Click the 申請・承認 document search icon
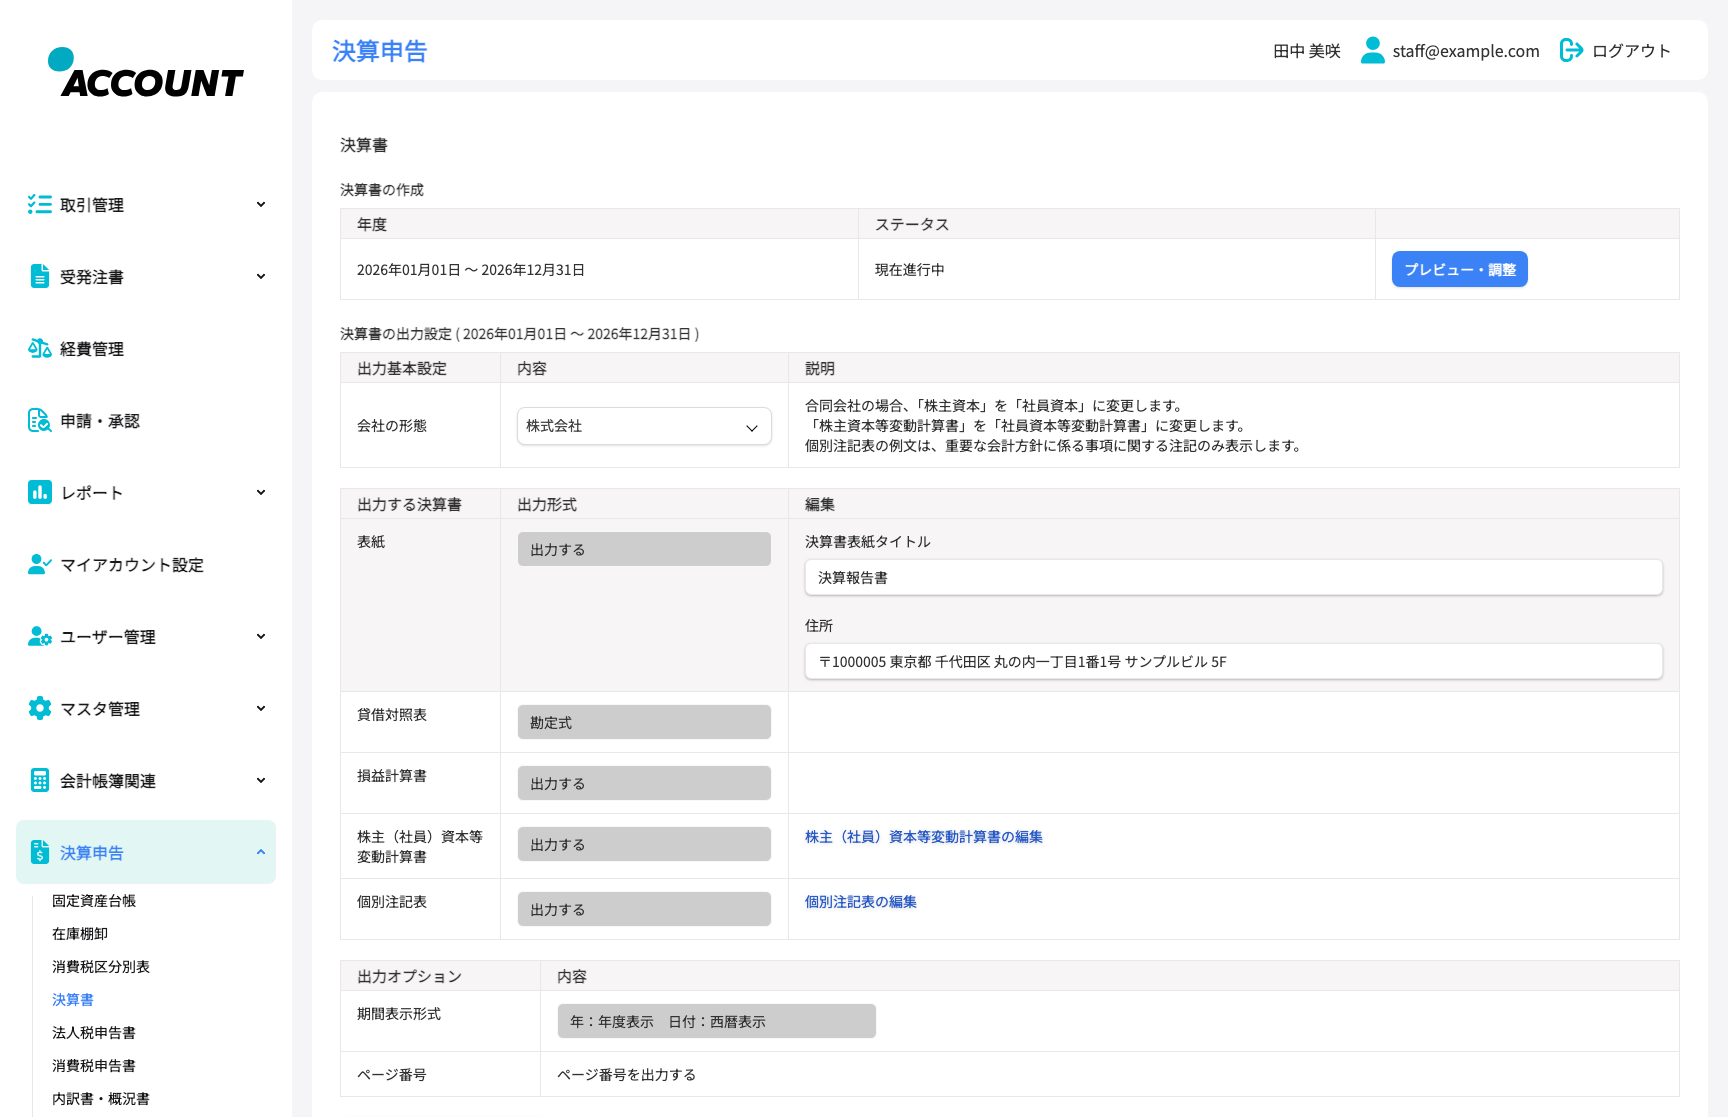 pyautogui.click(x=39, y=421)
